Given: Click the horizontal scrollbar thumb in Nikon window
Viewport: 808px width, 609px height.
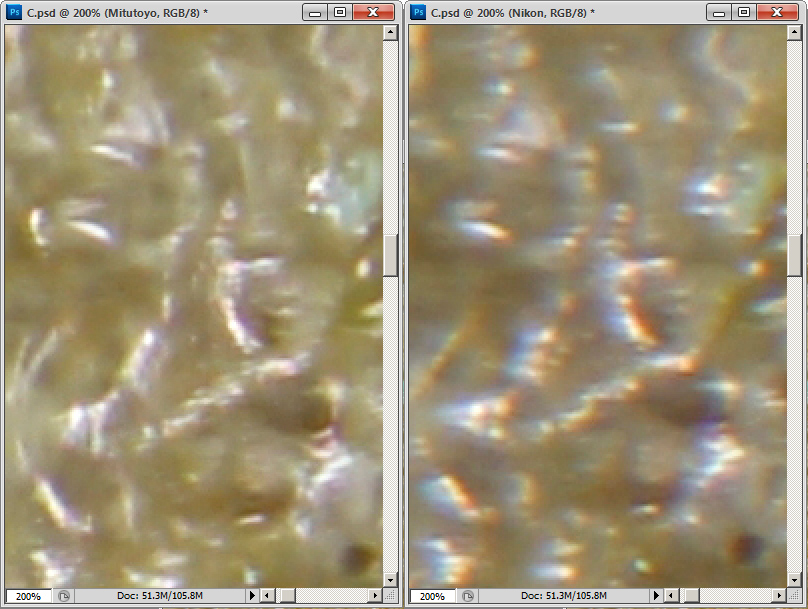Looking at the screenshot, I should tap(692, 596).
